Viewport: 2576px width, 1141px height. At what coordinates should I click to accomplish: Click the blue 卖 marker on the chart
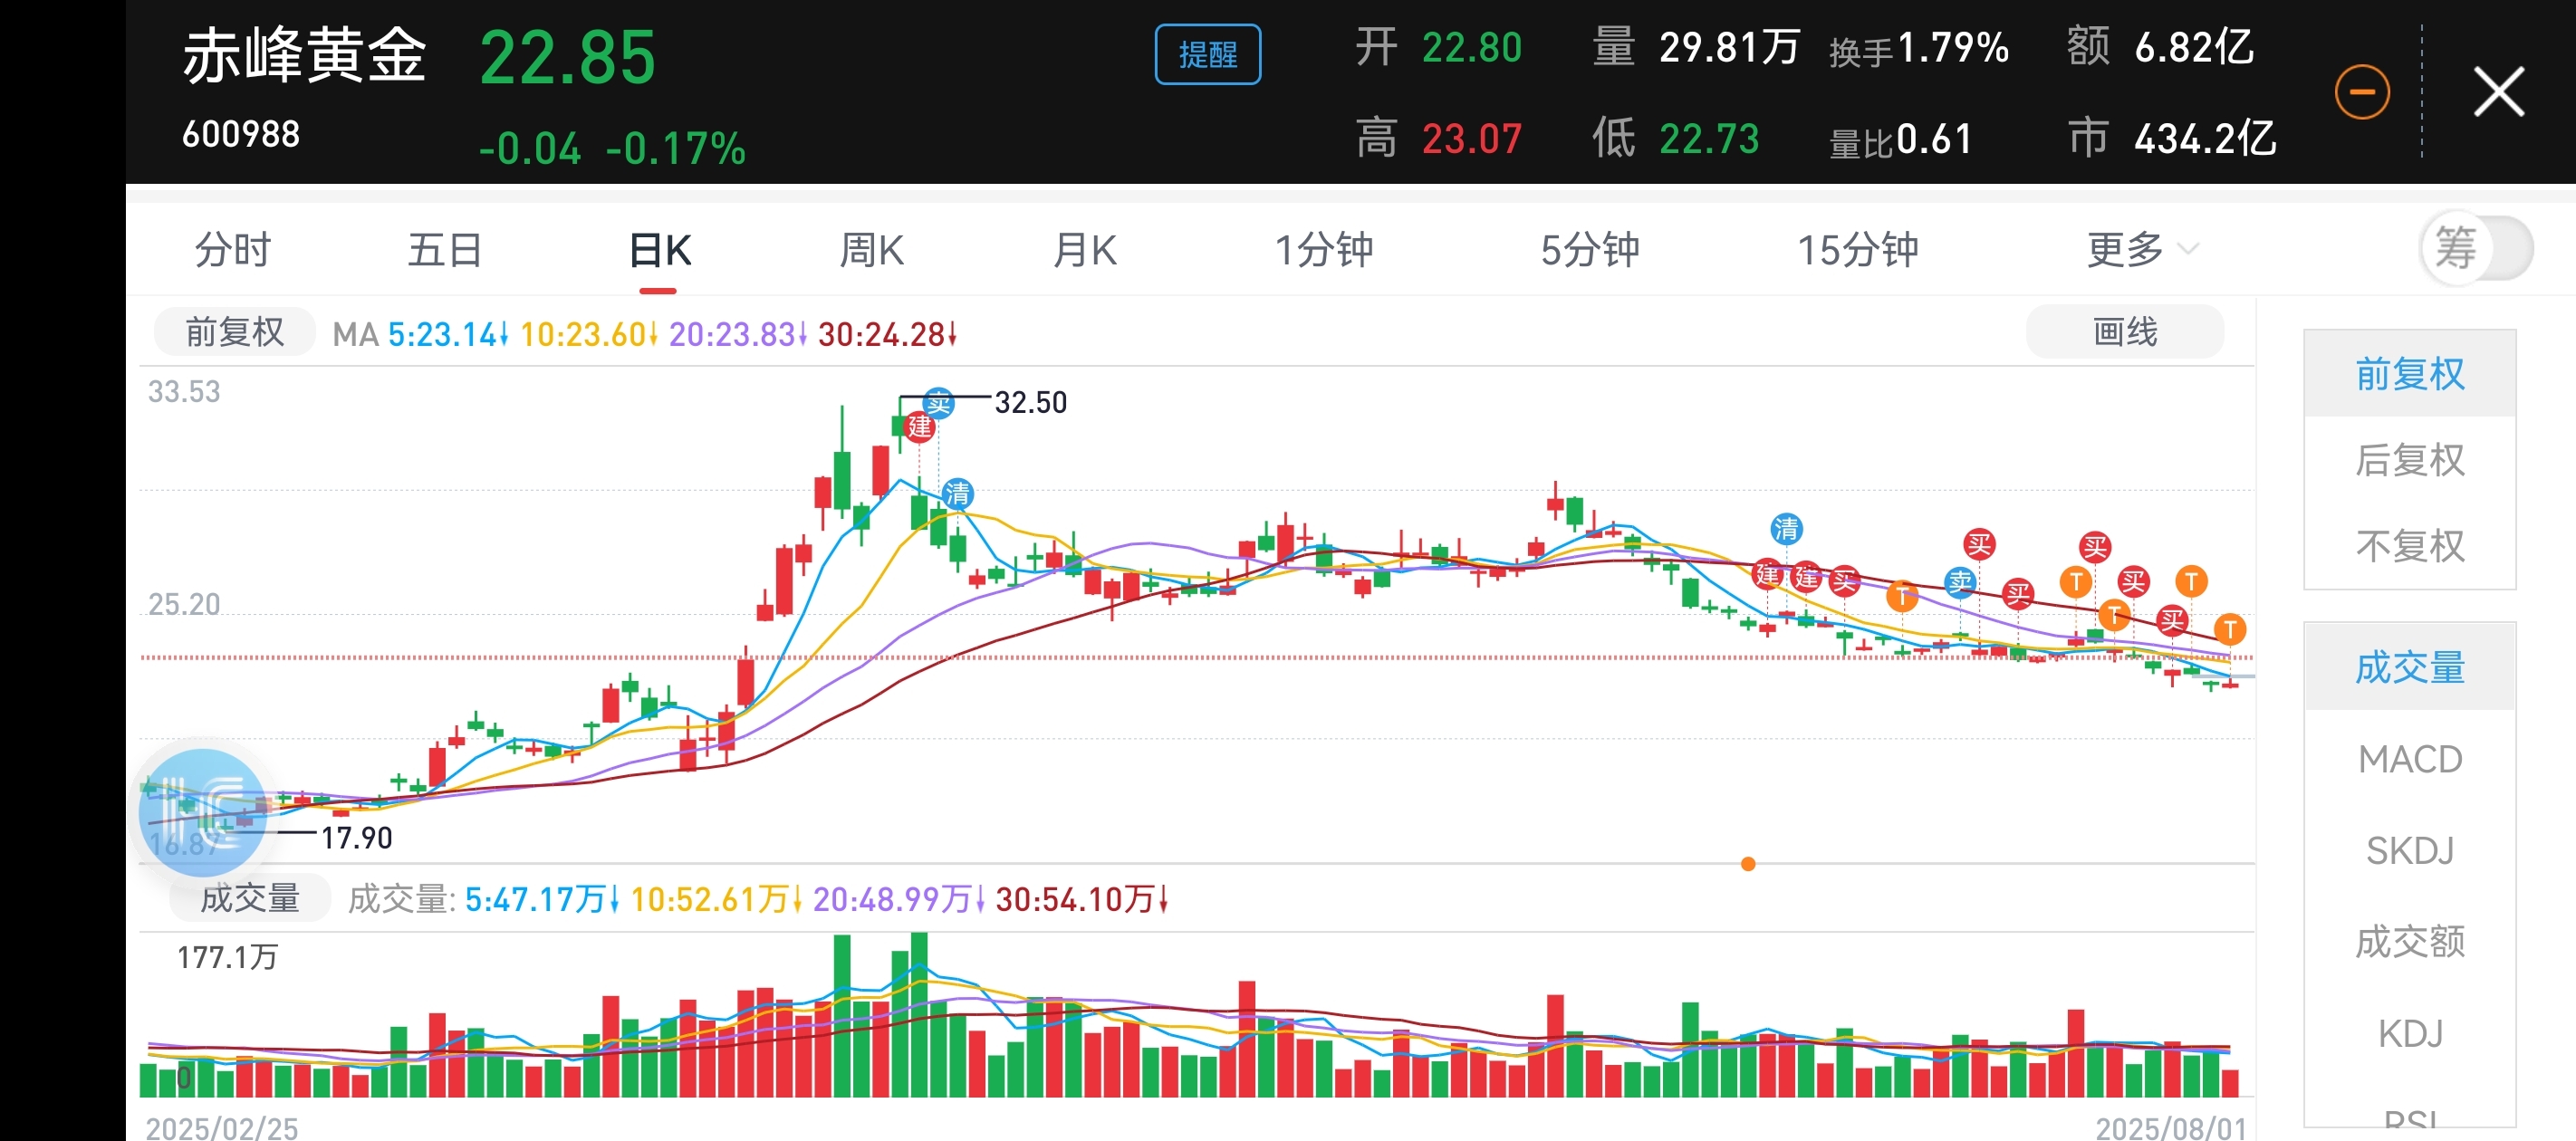pyautogui.click(x=1960, y=582)
